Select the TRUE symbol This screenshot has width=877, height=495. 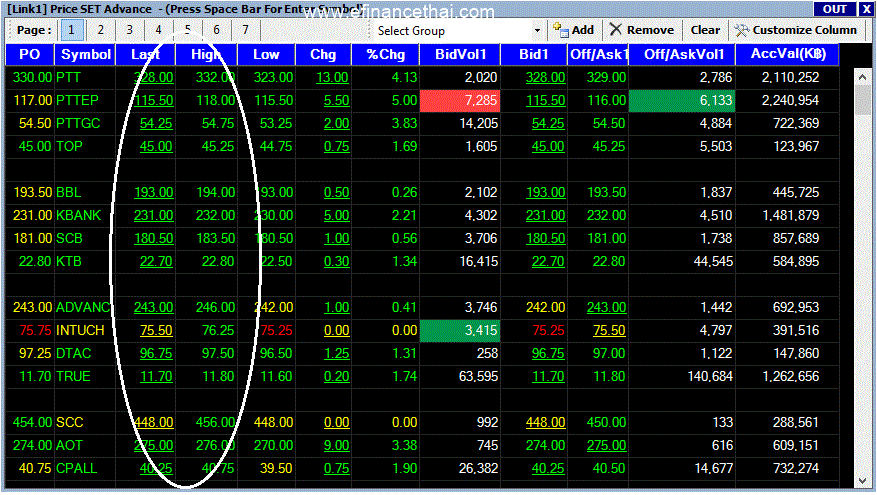73,376
